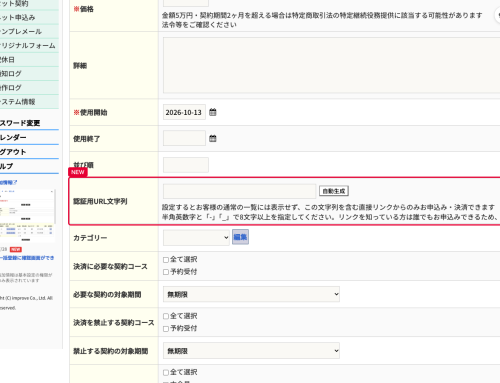Focus the 使用開始 date field showing 2026-10-13

[184, 112]
